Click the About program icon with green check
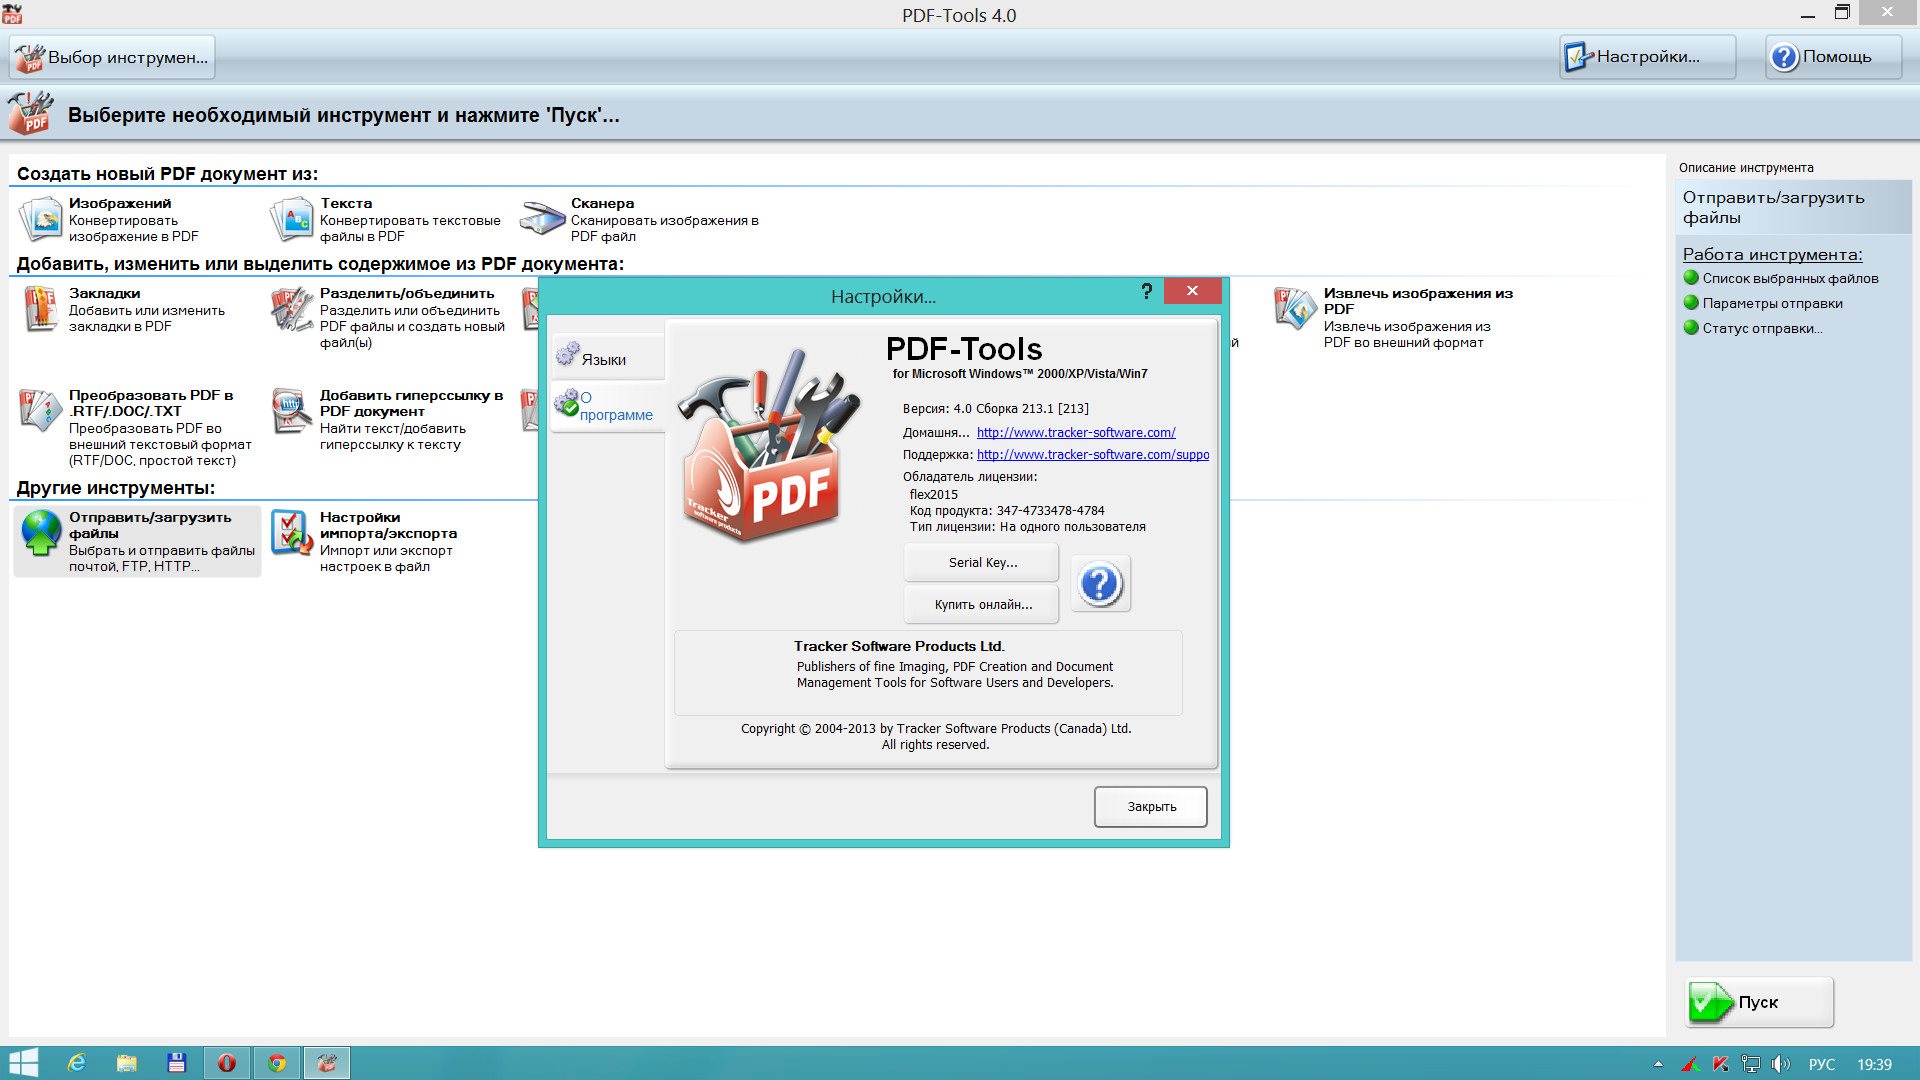1920x1080 pixels. 567,402
